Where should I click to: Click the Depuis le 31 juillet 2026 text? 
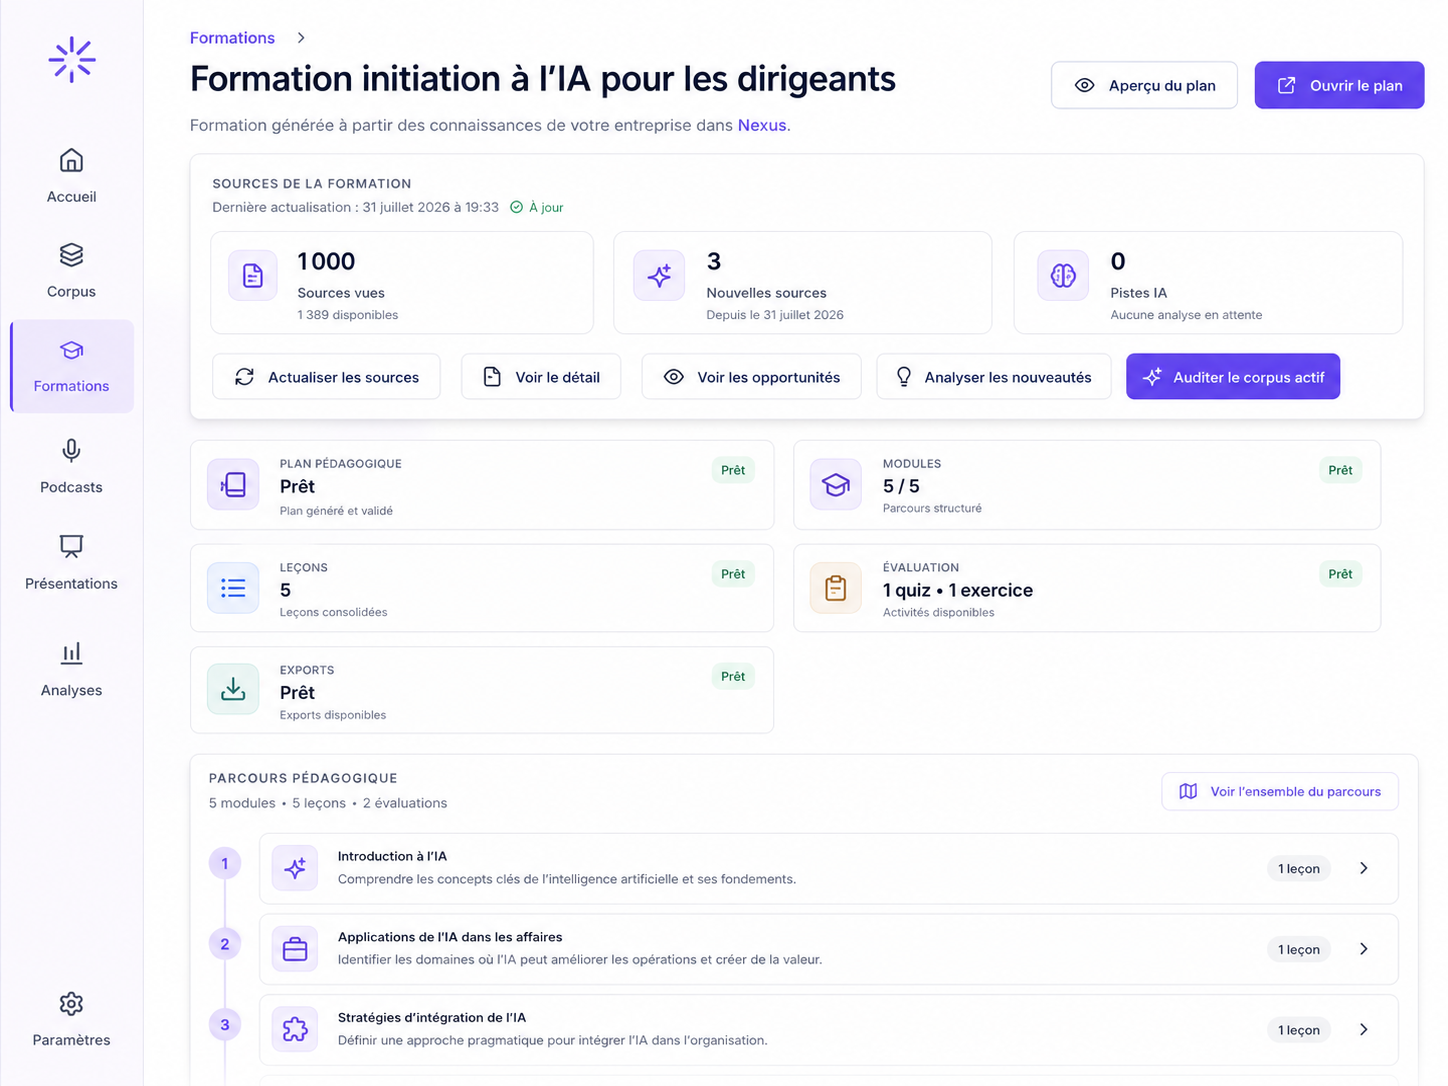pos(775,315)
